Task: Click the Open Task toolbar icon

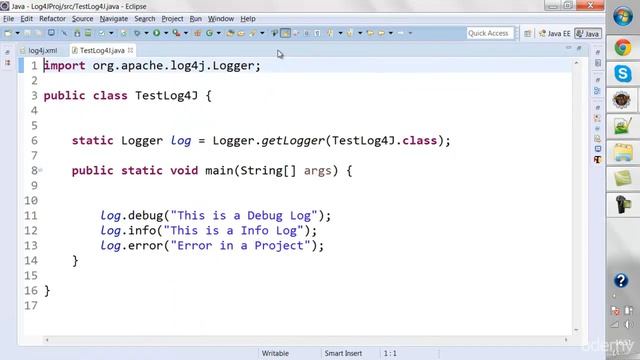Action: click(241, 33)
